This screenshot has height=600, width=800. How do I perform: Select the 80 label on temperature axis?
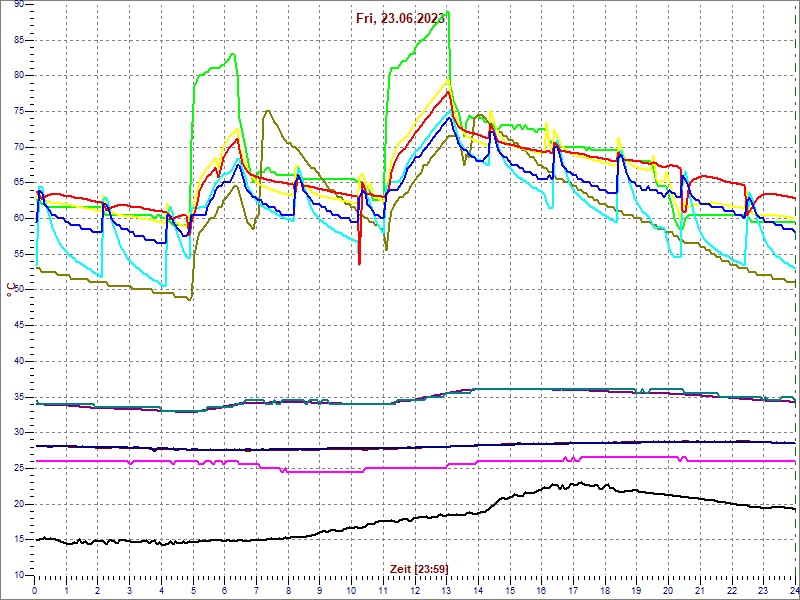click(19, 76)
